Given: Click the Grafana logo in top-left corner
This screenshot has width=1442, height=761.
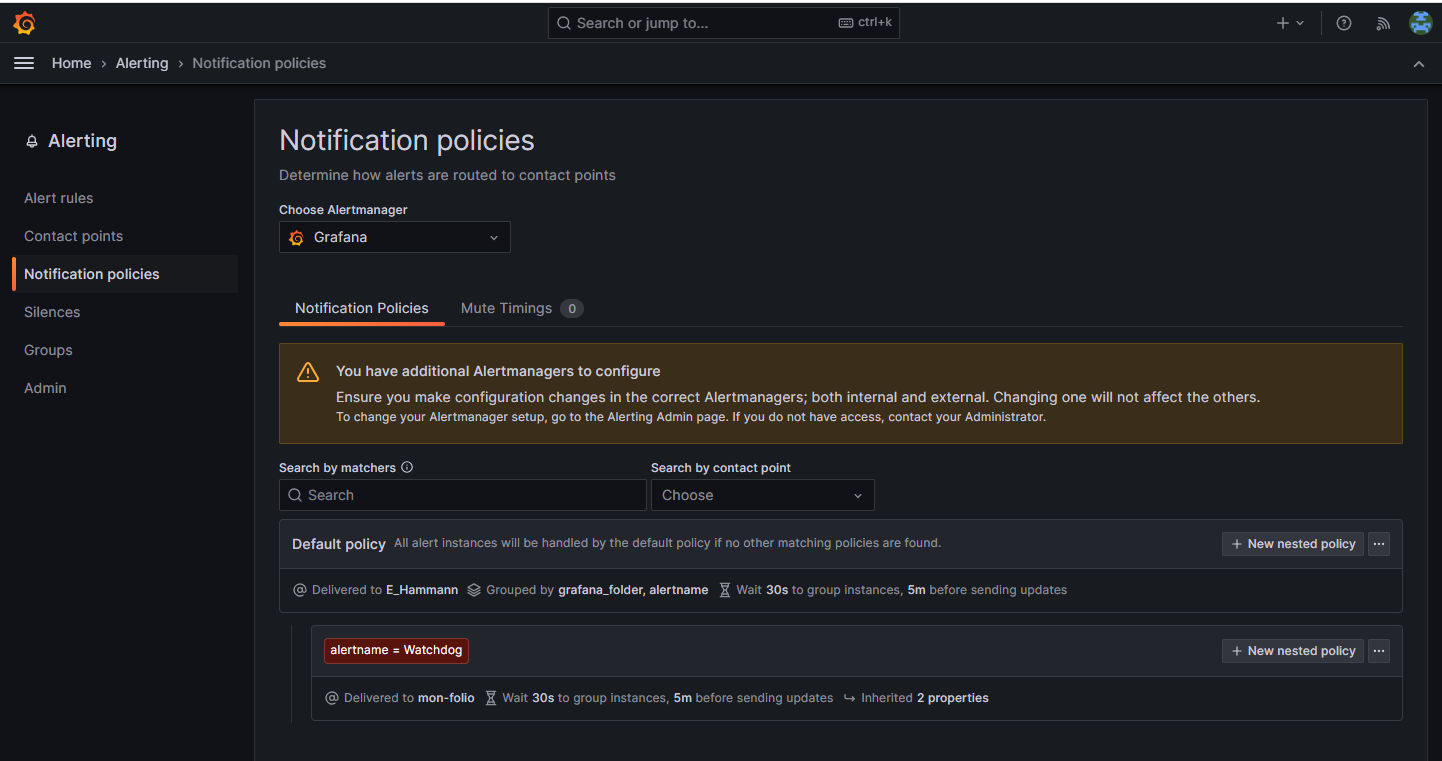Looking at the screenshot, I should click(23, 22).
